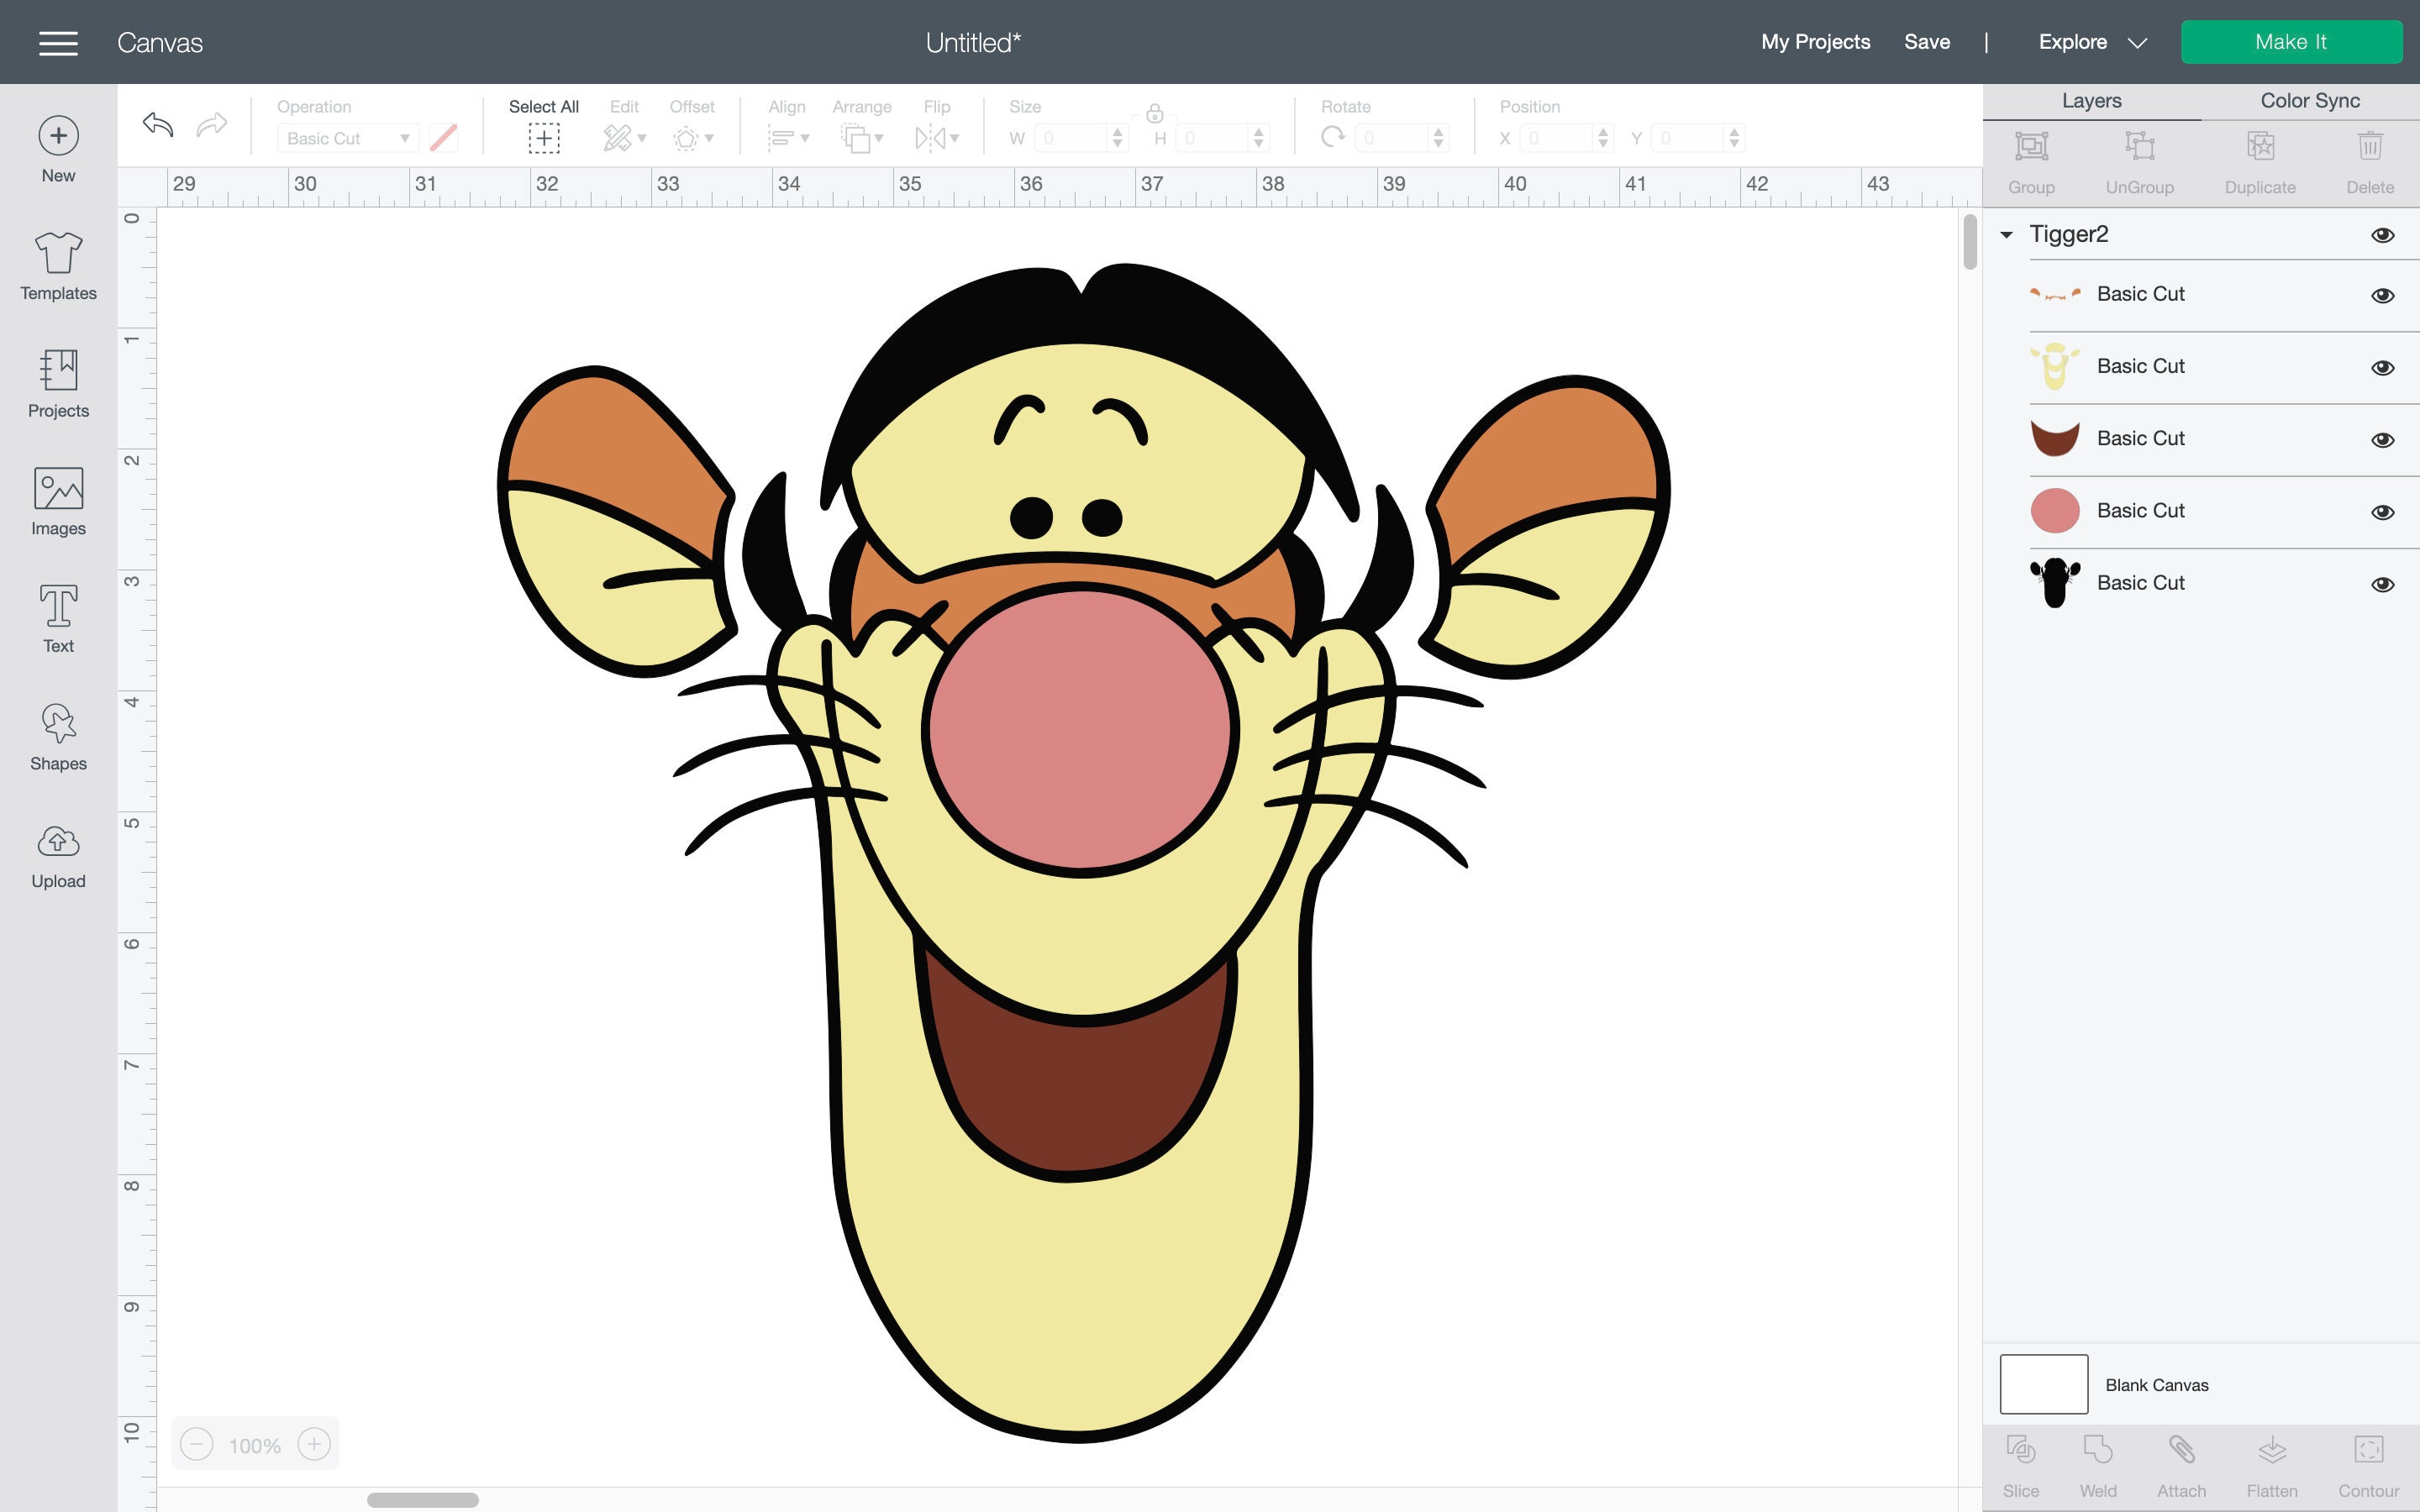Click the Undo arrow

pyautogui.click(x=158, y=125)
